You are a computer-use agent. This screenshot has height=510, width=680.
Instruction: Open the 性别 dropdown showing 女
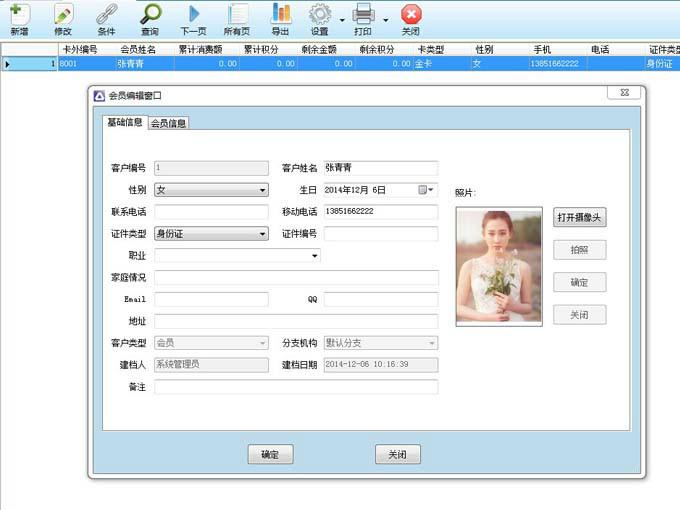tap(211, 190)
